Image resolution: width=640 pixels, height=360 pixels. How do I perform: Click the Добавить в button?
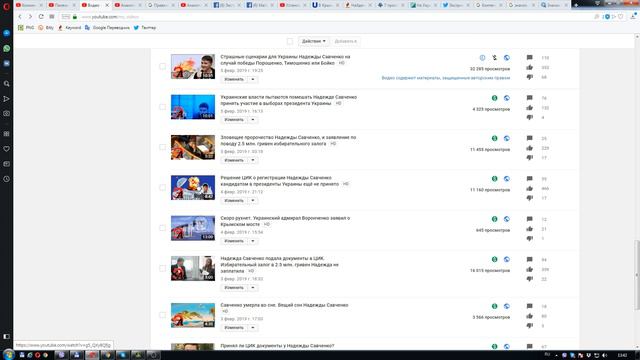point(346,41)
